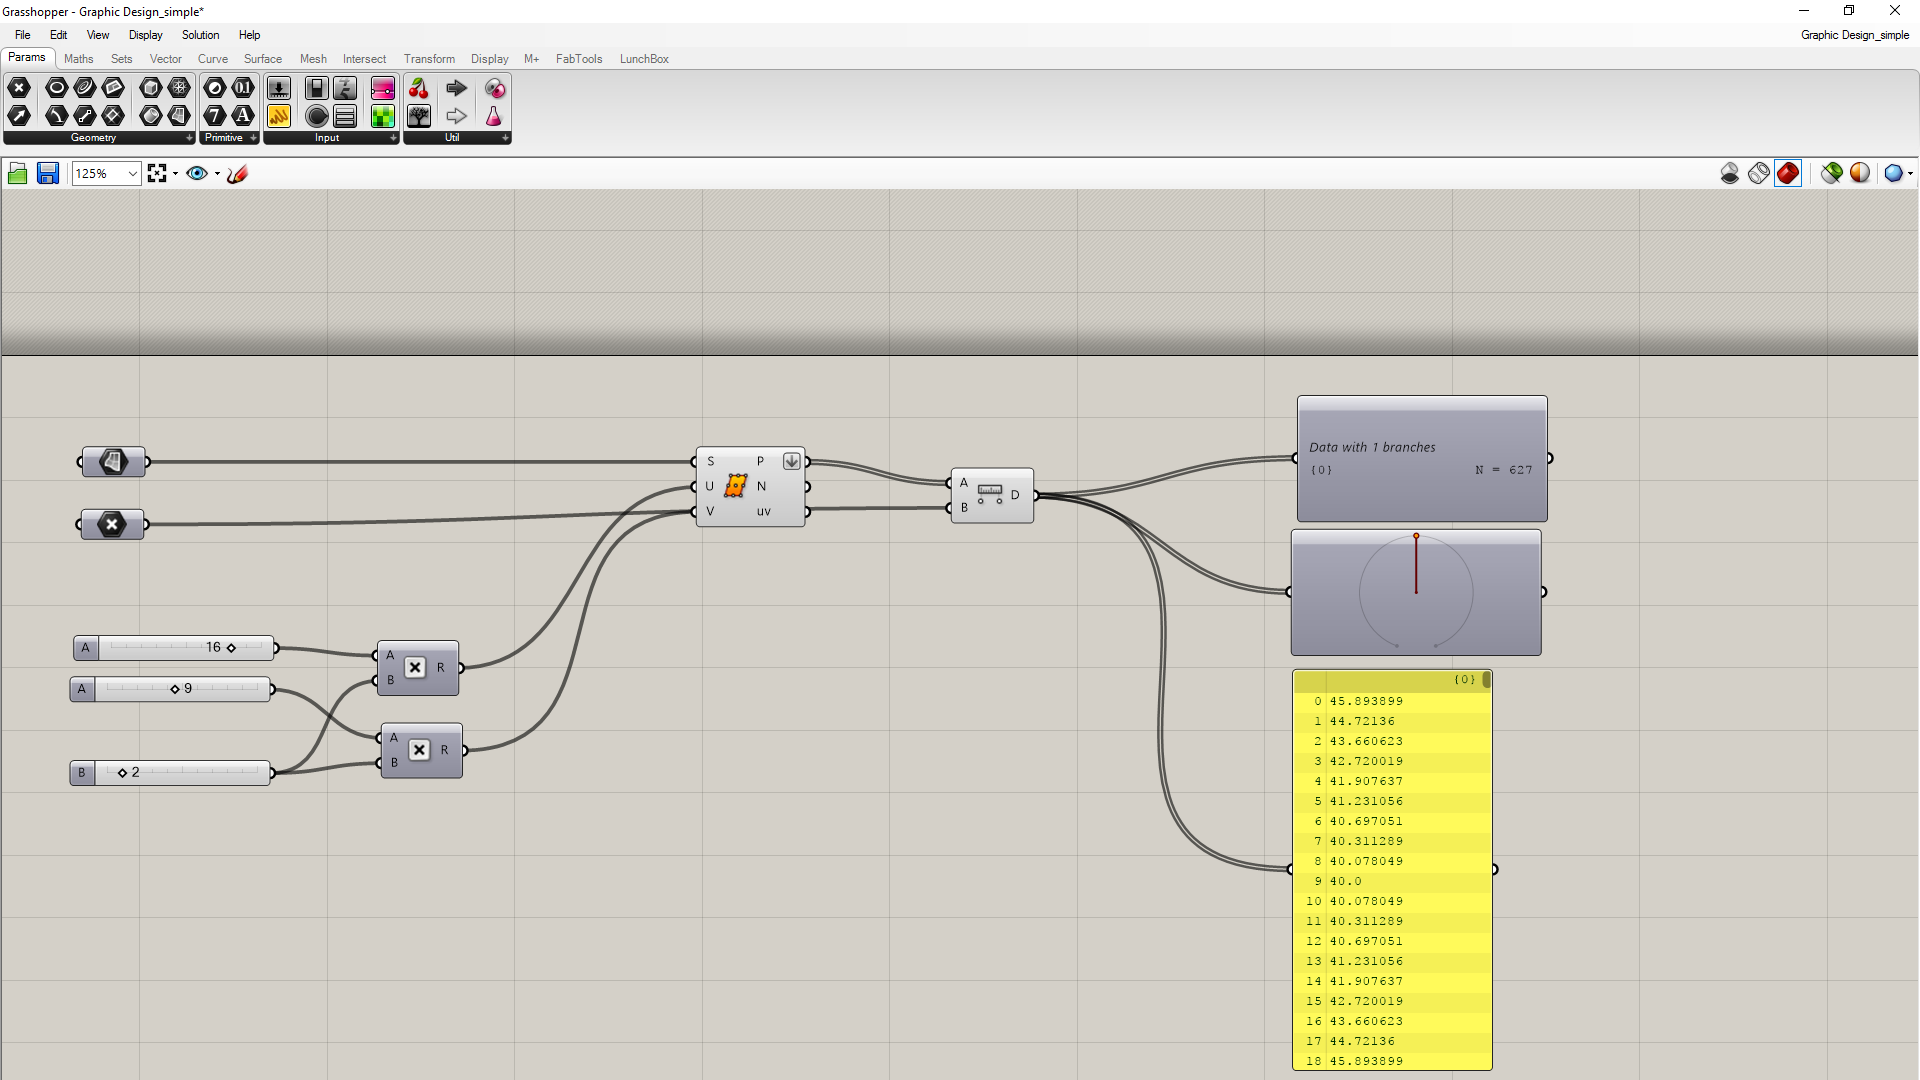Screen dimensions: 1920x1080
Task: Click the slider set to 16
Action: 174,648
